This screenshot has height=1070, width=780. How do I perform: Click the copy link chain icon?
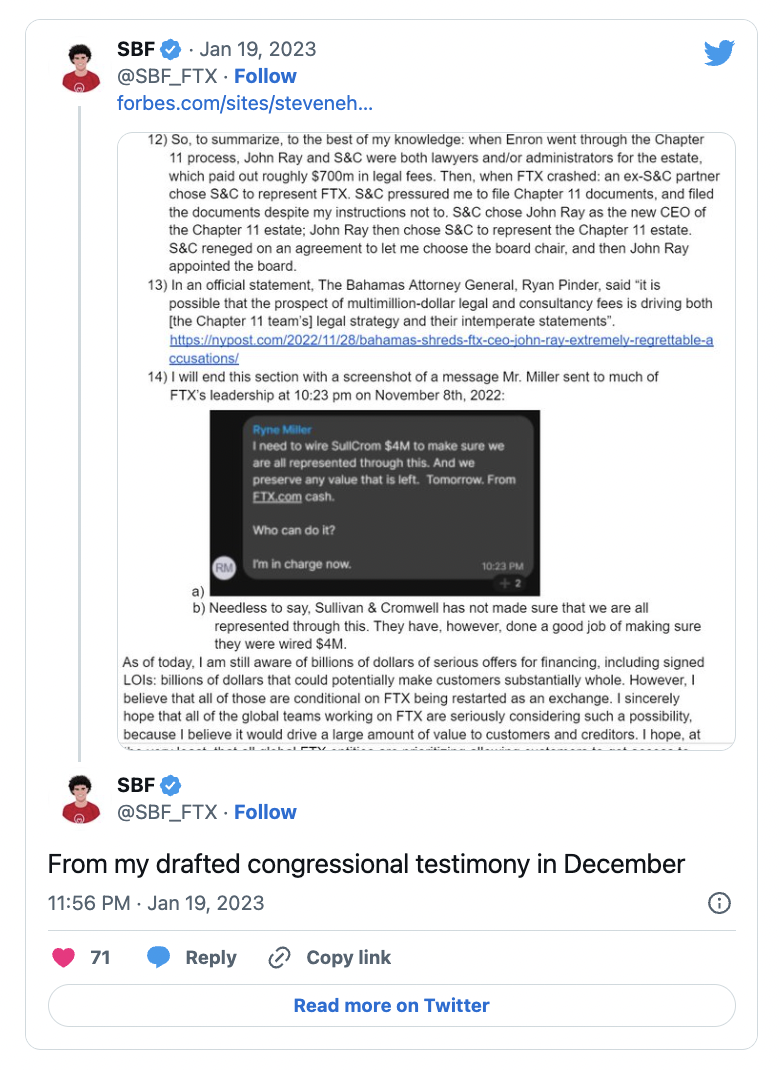279,957
